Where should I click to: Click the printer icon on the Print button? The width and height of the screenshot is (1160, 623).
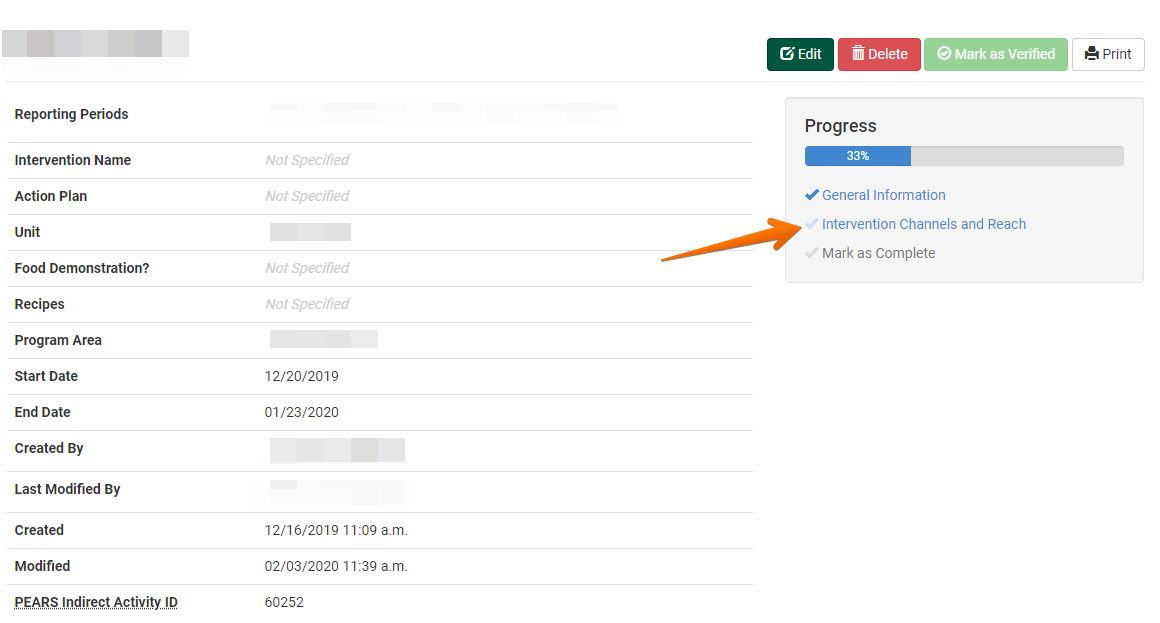click(x=1093, y=54)
